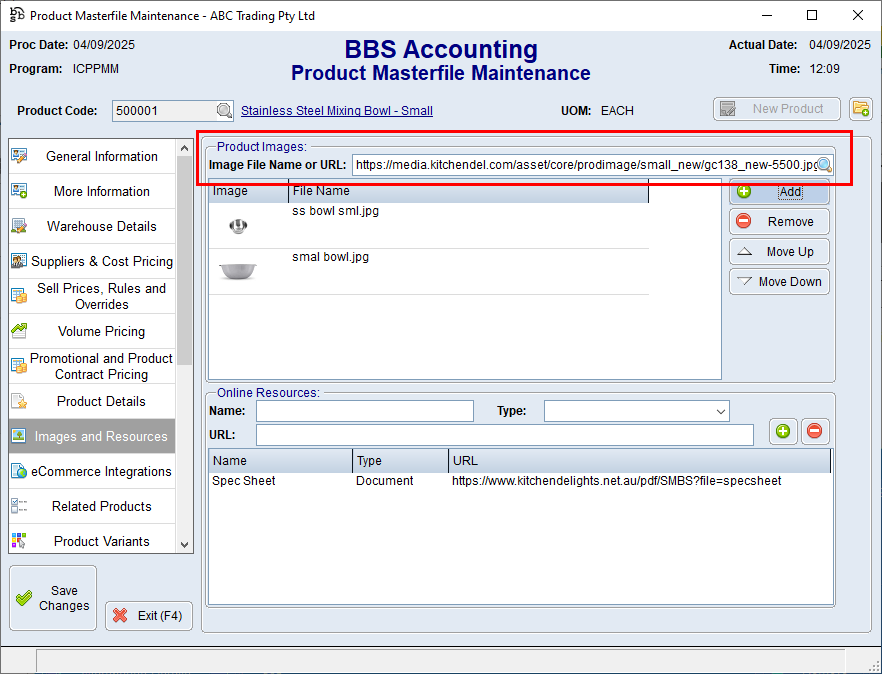This screenshot has width=882, height=674.
Task: Click green plus to add online resource
Action: point(783,431)
